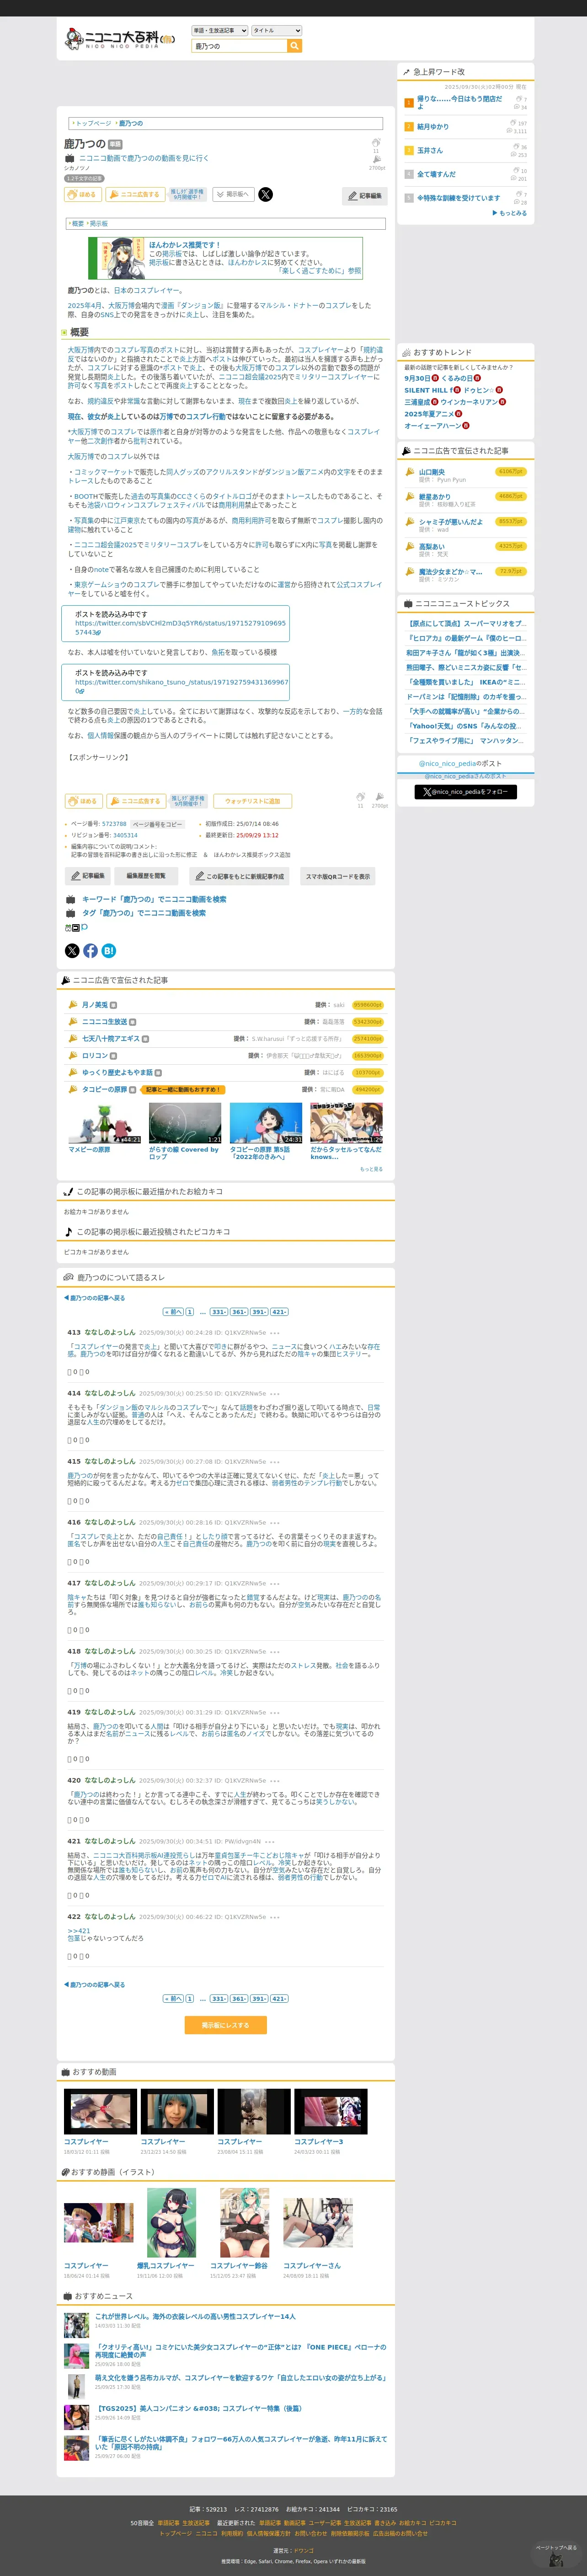
Task: Share the article on X near title
Action: point(265,194)
